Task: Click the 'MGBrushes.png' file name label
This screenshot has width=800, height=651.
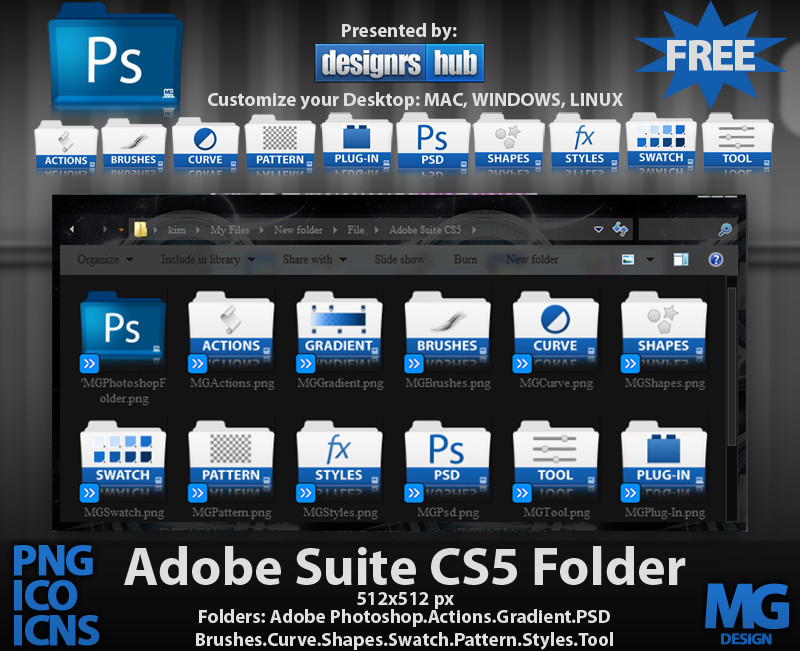Action: (448, 383)
